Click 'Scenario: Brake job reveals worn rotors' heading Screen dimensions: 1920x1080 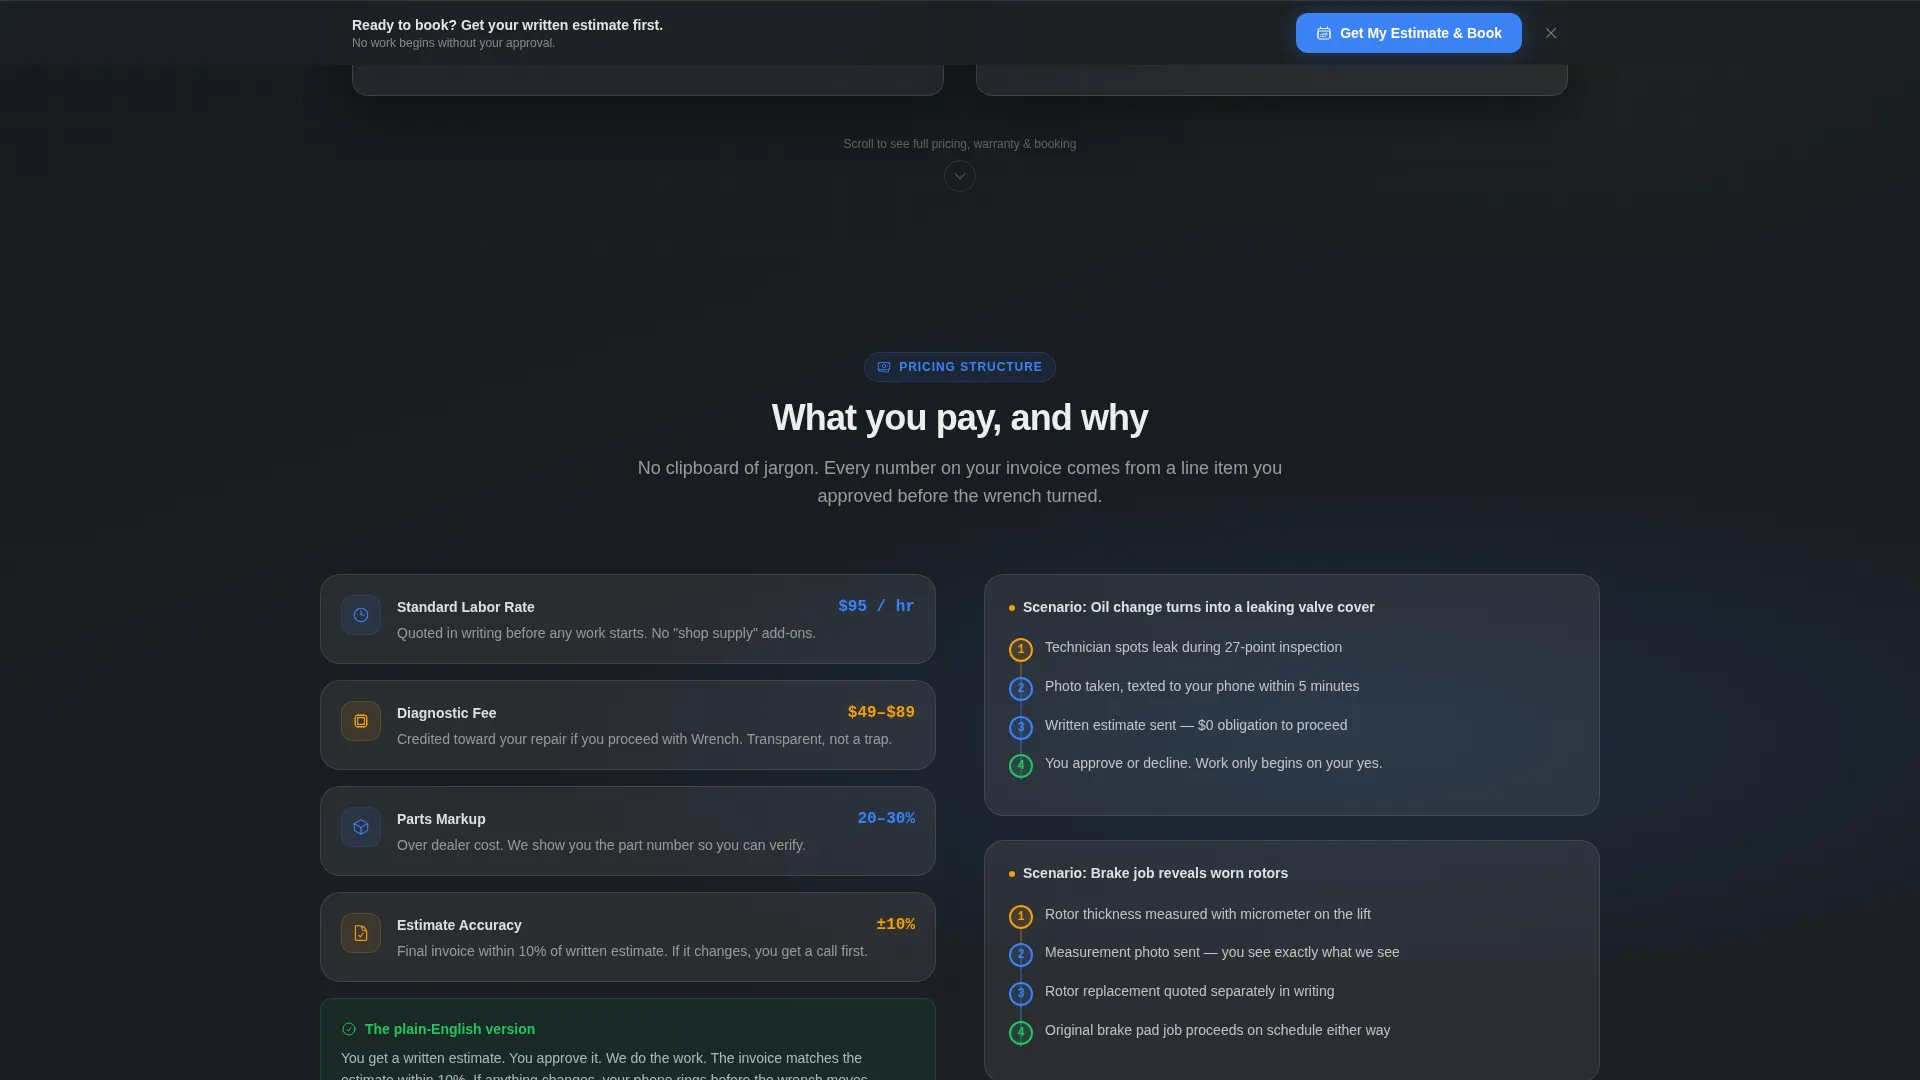click(1155, 873)
